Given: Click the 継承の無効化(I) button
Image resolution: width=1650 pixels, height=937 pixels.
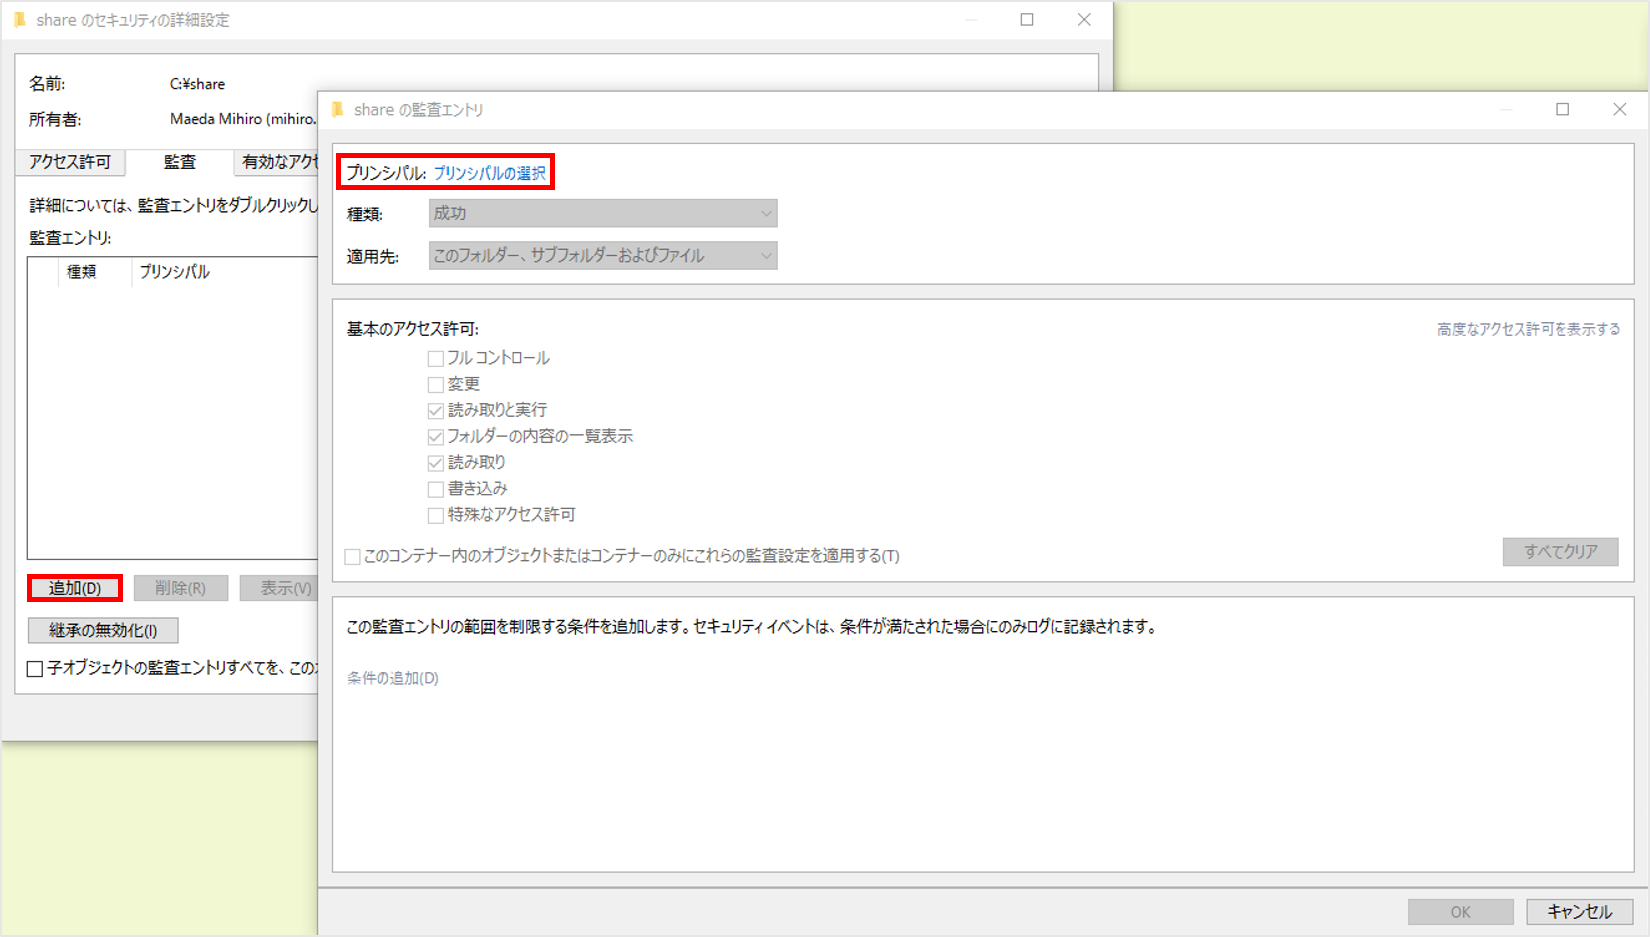Looking at the screenshot, I should [103, 630].
